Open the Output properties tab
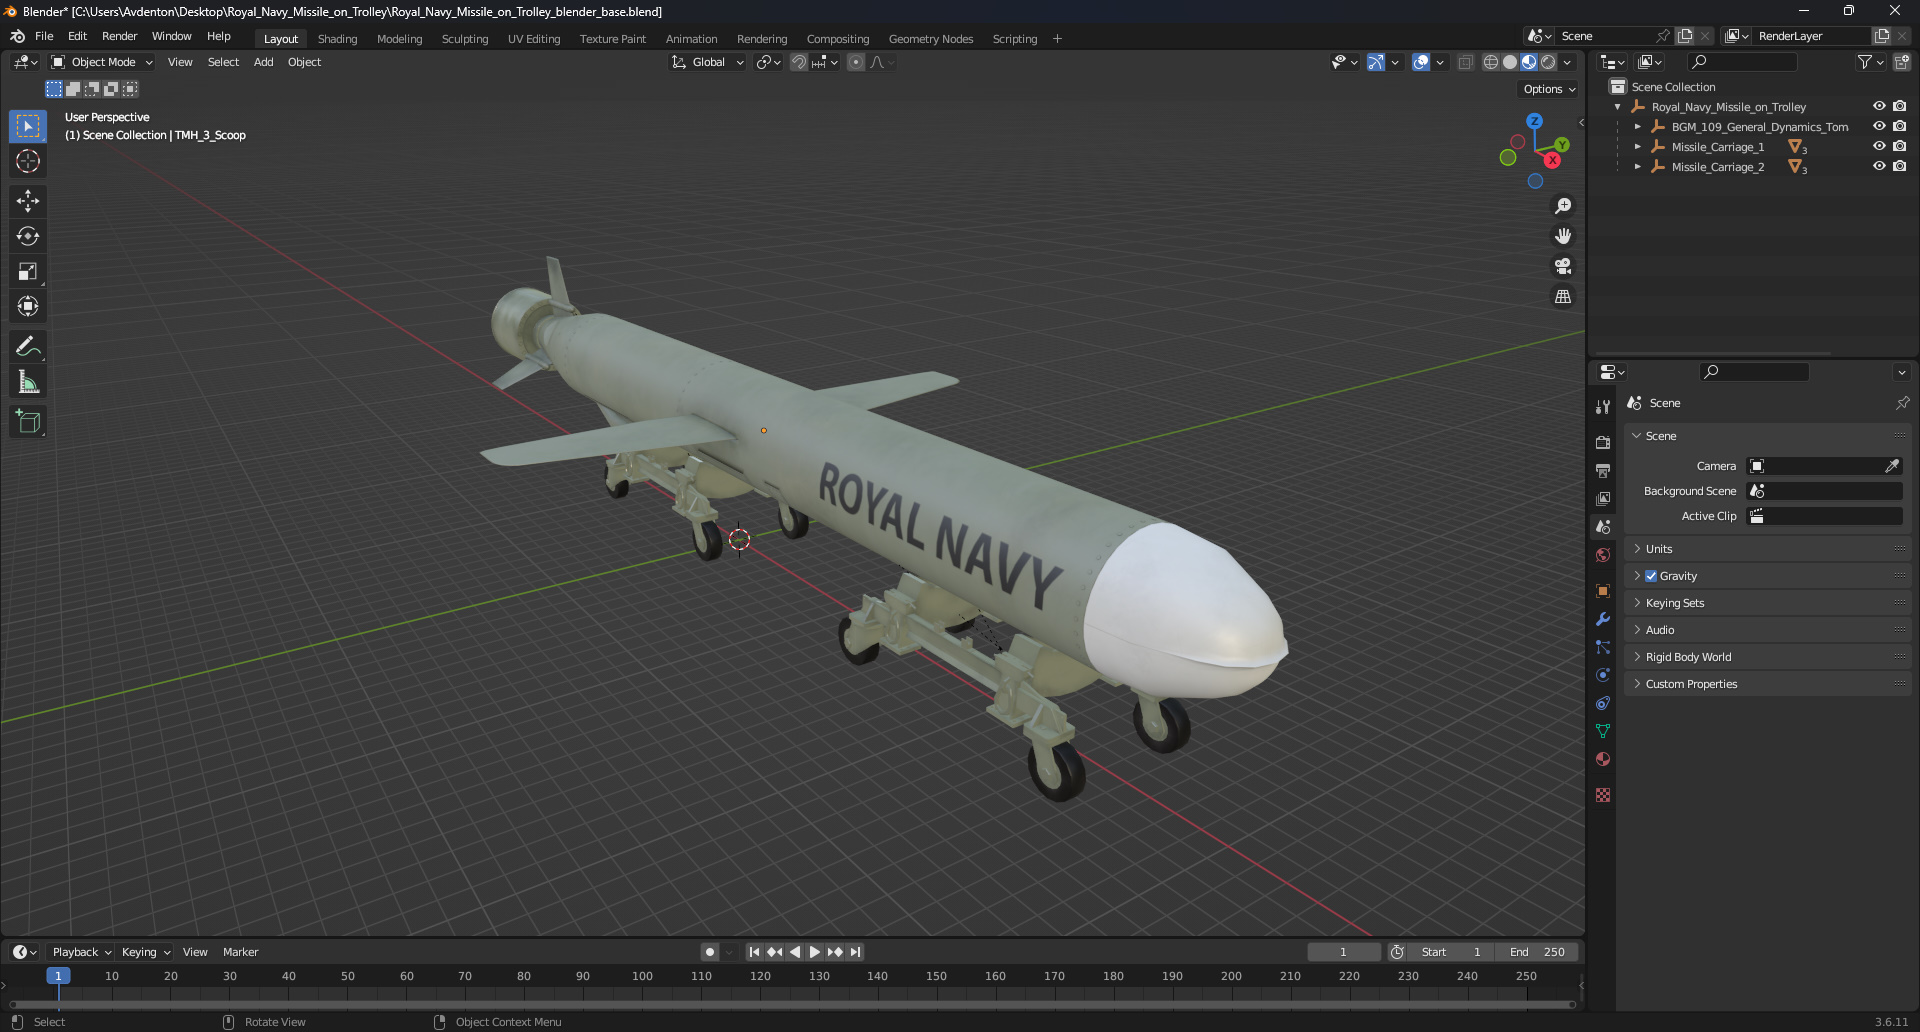1920x1032 pixels. pos(1603,470)
